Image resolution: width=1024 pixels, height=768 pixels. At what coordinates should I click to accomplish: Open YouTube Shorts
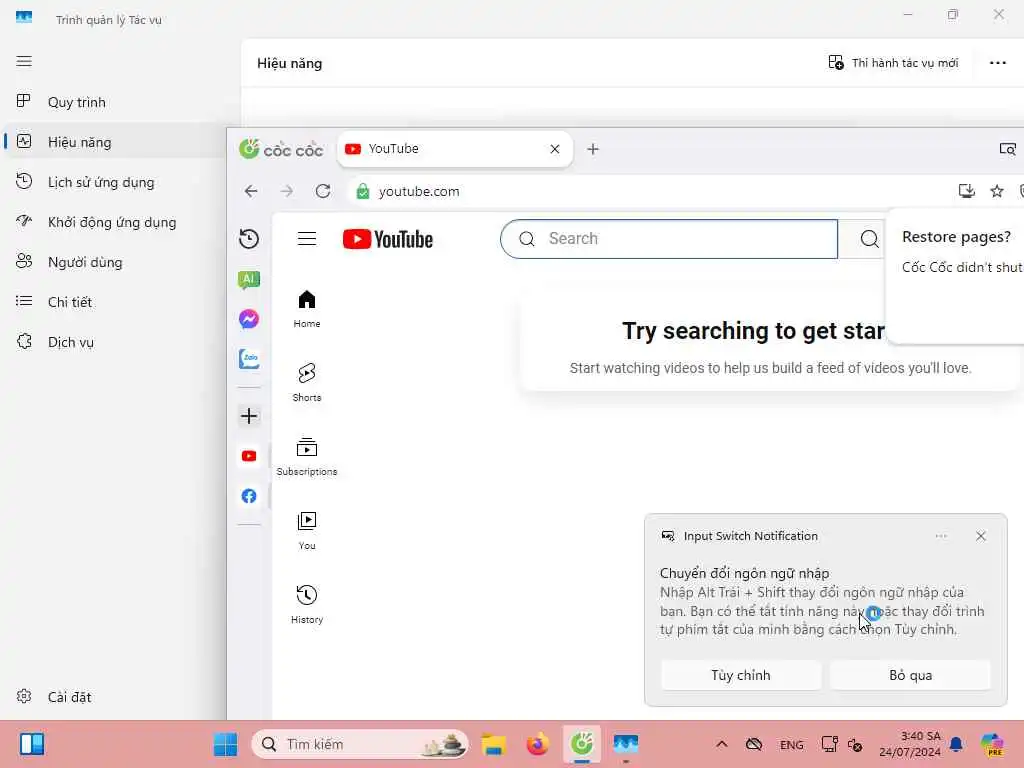point(307,383)
